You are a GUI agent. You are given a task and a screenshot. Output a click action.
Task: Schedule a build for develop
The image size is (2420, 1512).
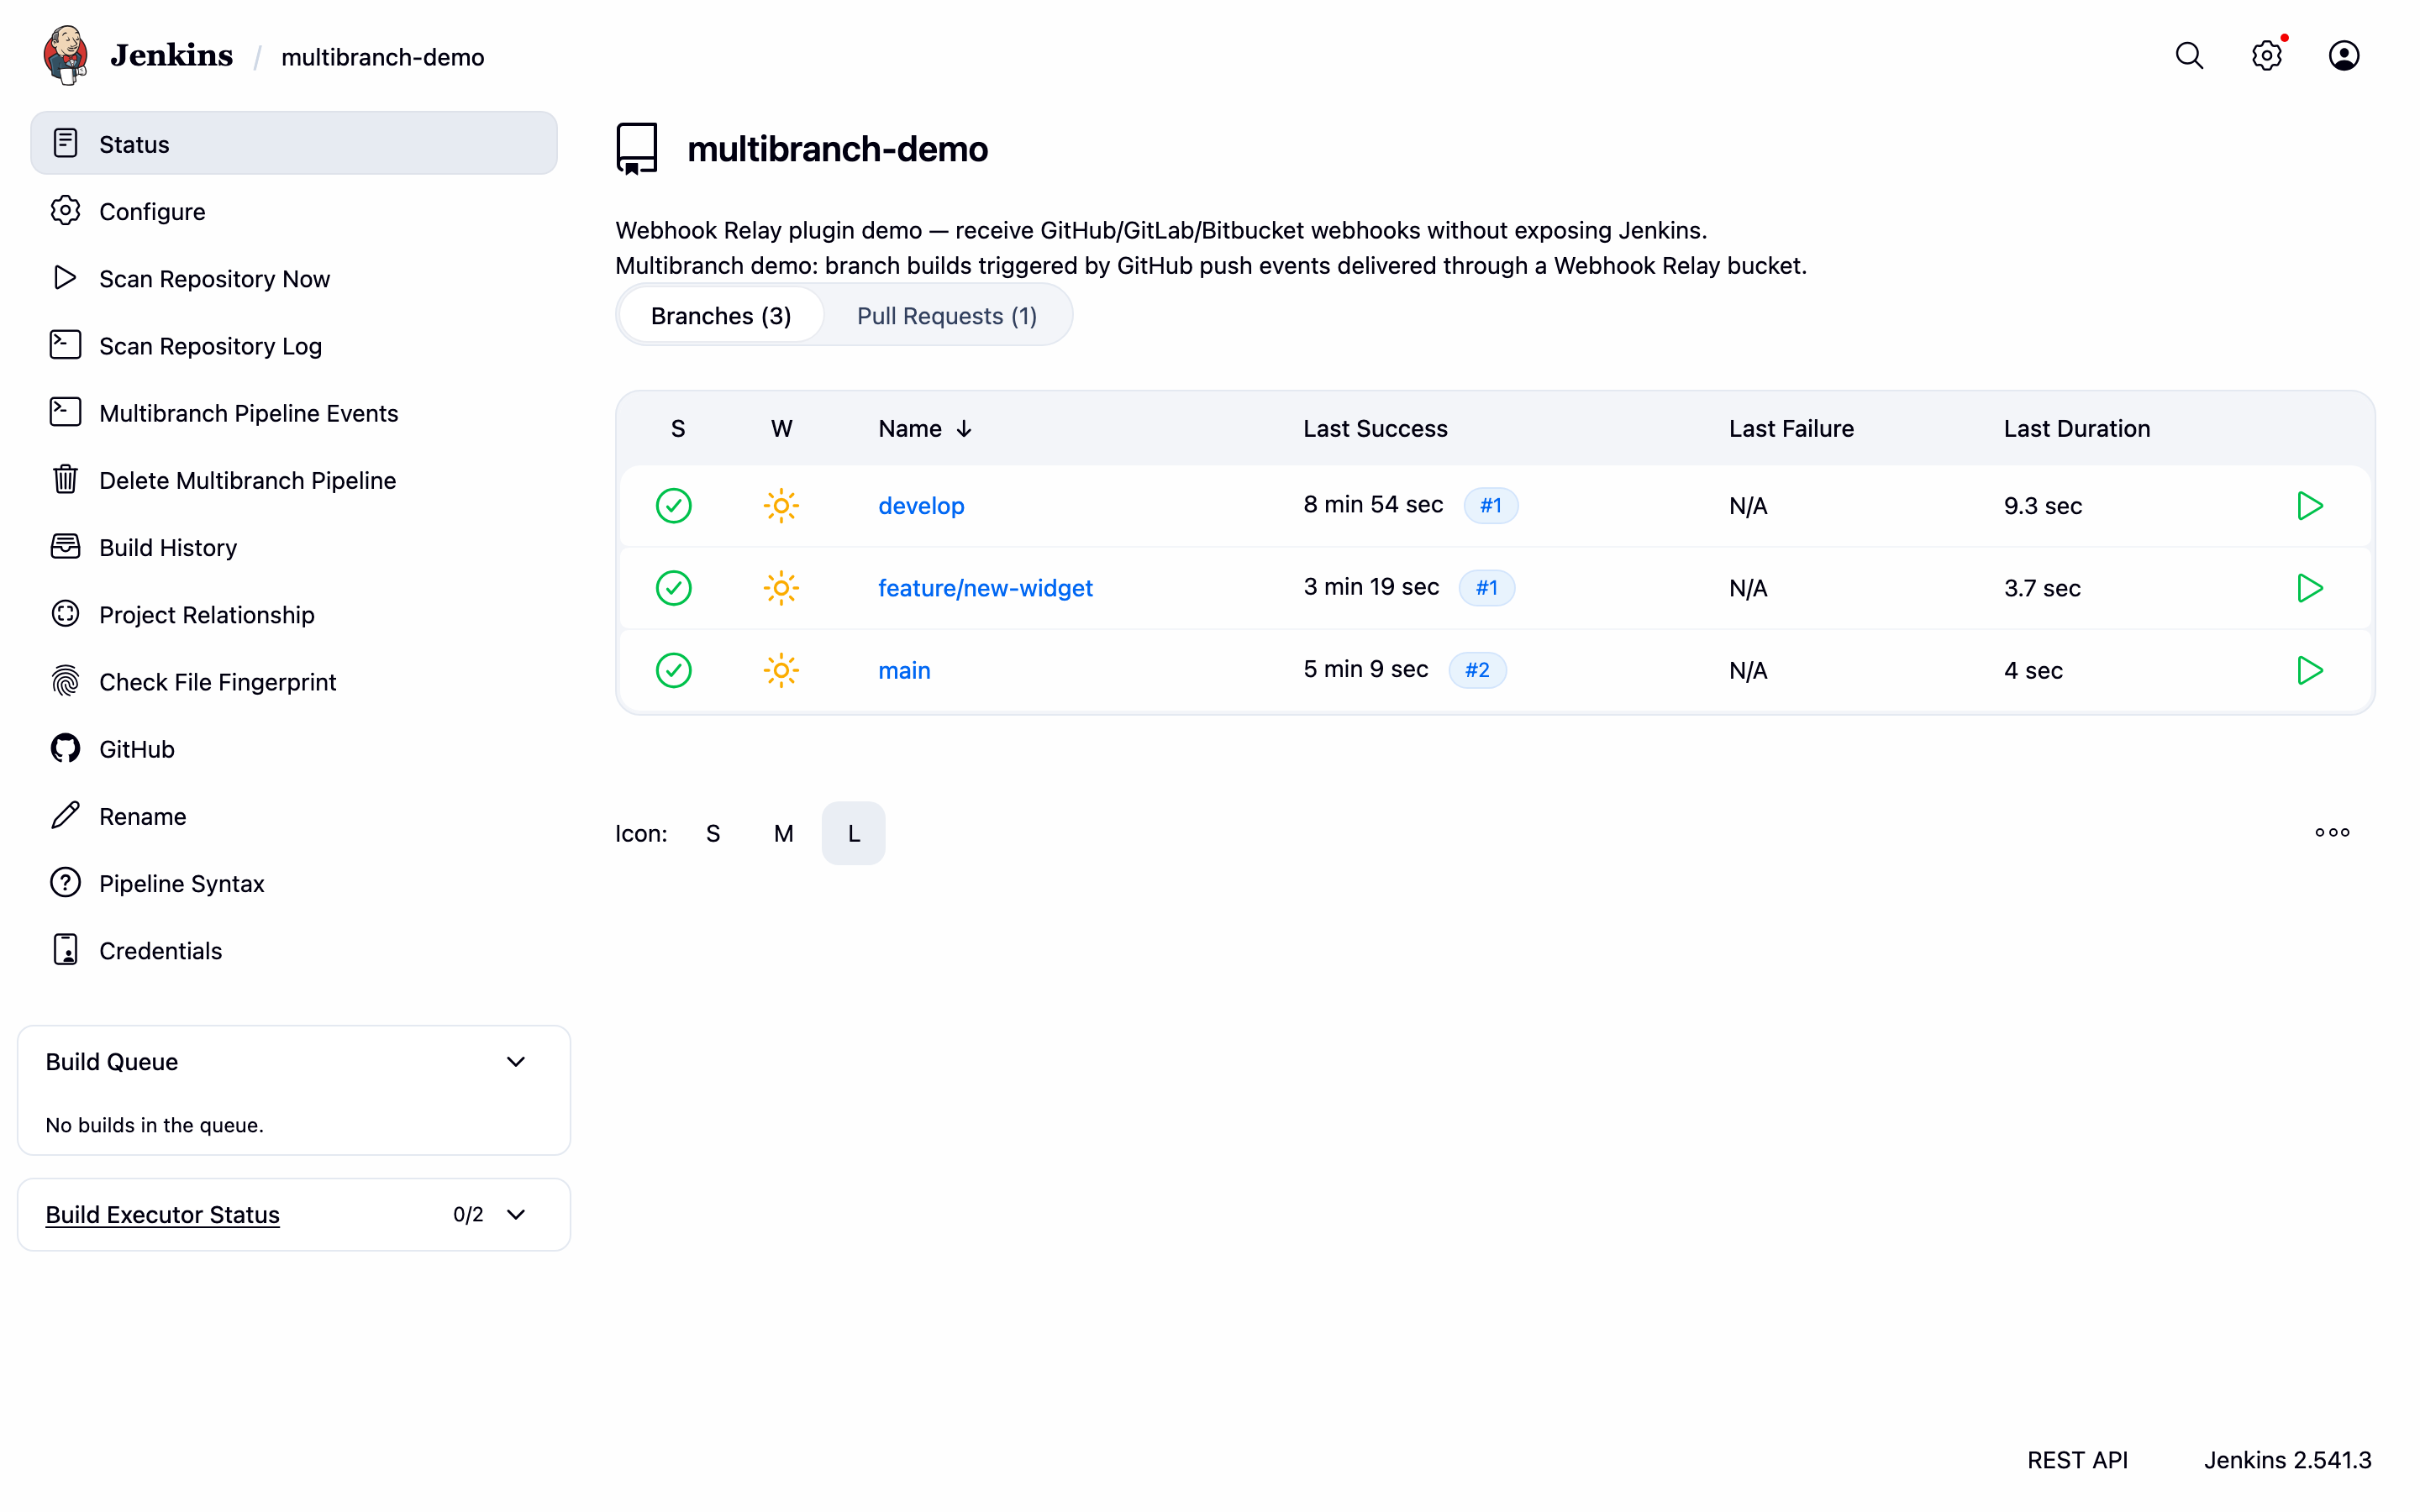2309,506
